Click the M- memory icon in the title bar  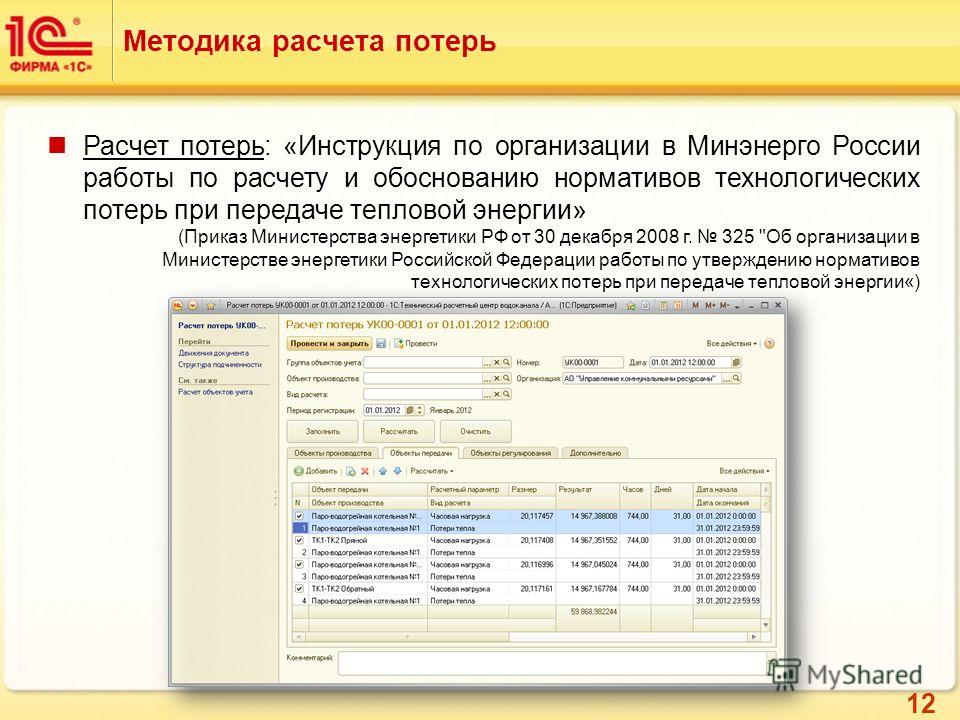pyautogui.click(x=725, y=305)
